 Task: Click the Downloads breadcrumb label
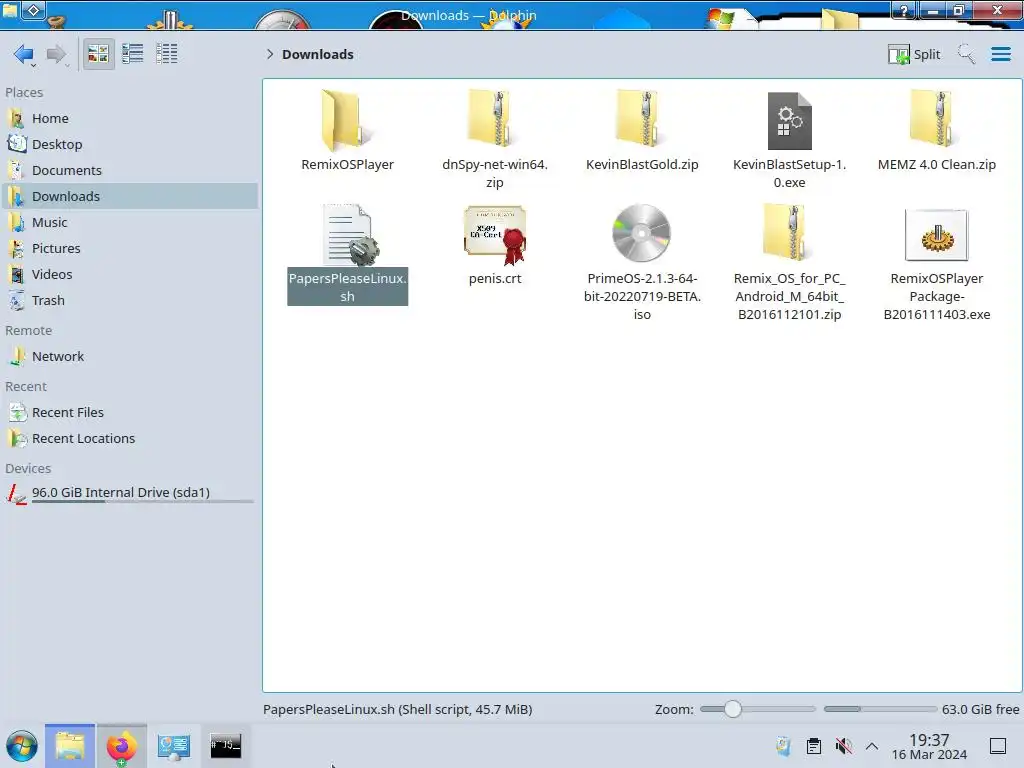click(x=317, y=54)
